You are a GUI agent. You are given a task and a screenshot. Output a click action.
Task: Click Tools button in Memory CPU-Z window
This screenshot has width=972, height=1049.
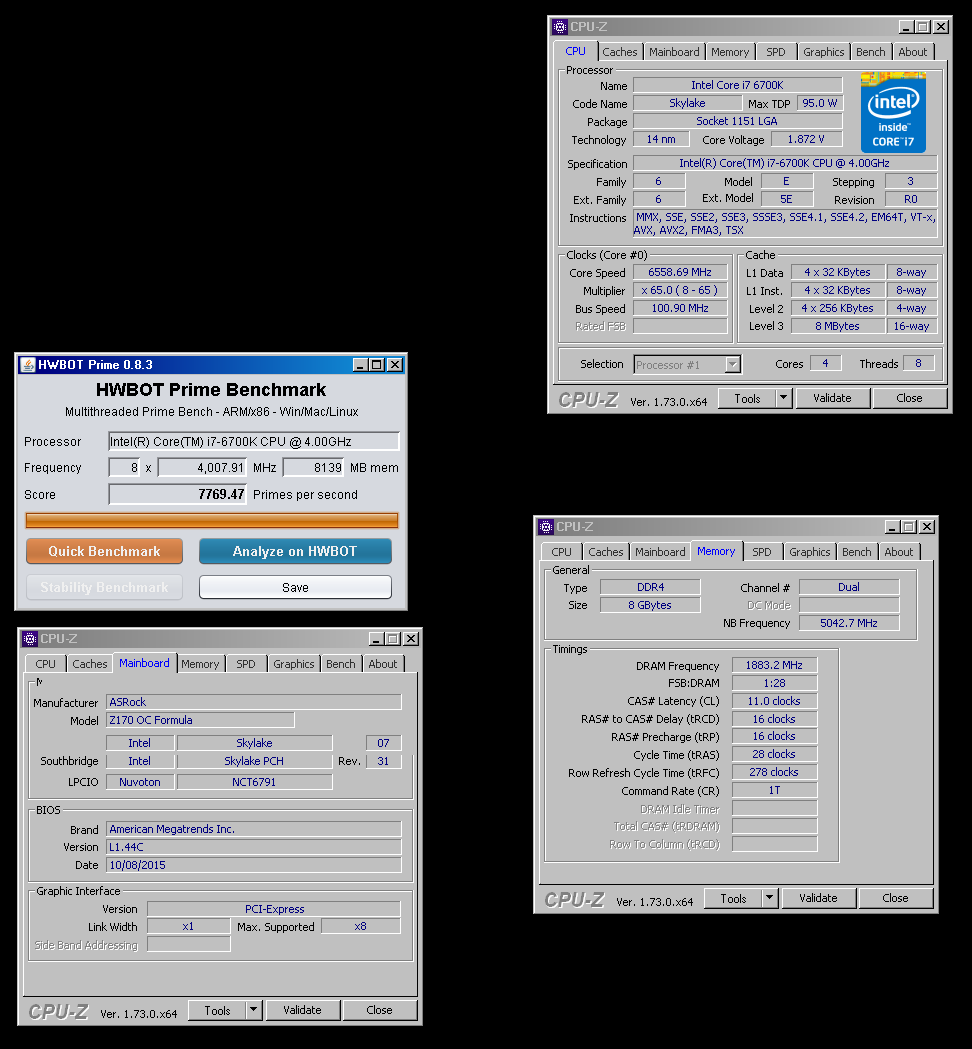click(x=733, y=898)
